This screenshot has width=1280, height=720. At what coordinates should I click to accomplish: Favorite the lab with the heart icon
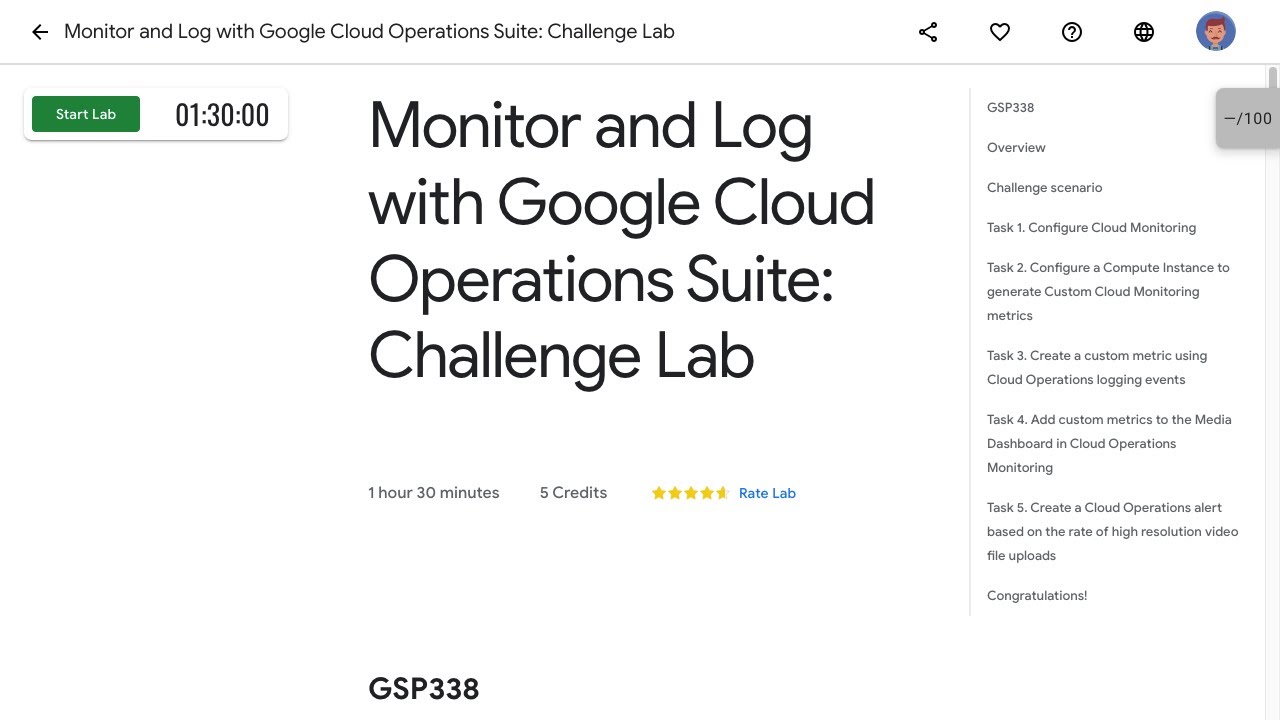[1000, 32]
